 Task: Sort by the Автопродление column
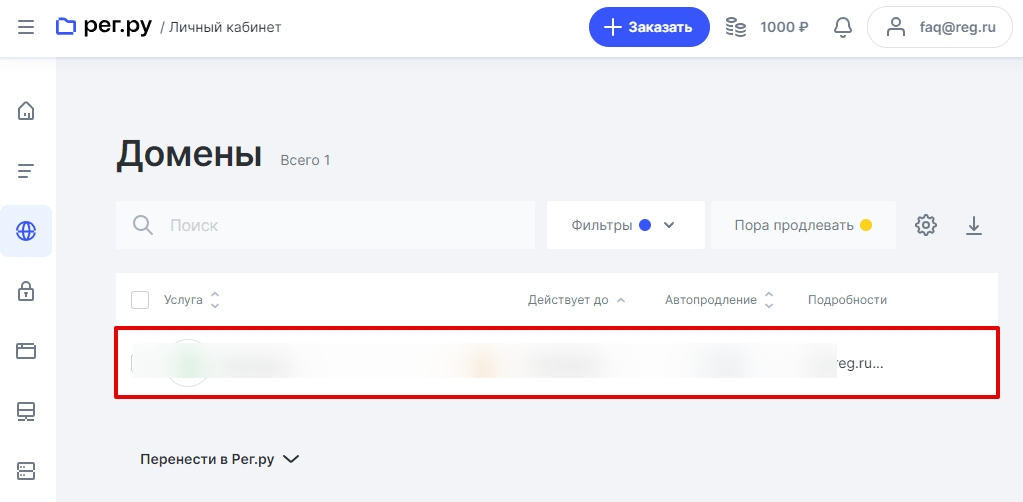[x=719, y=300]
